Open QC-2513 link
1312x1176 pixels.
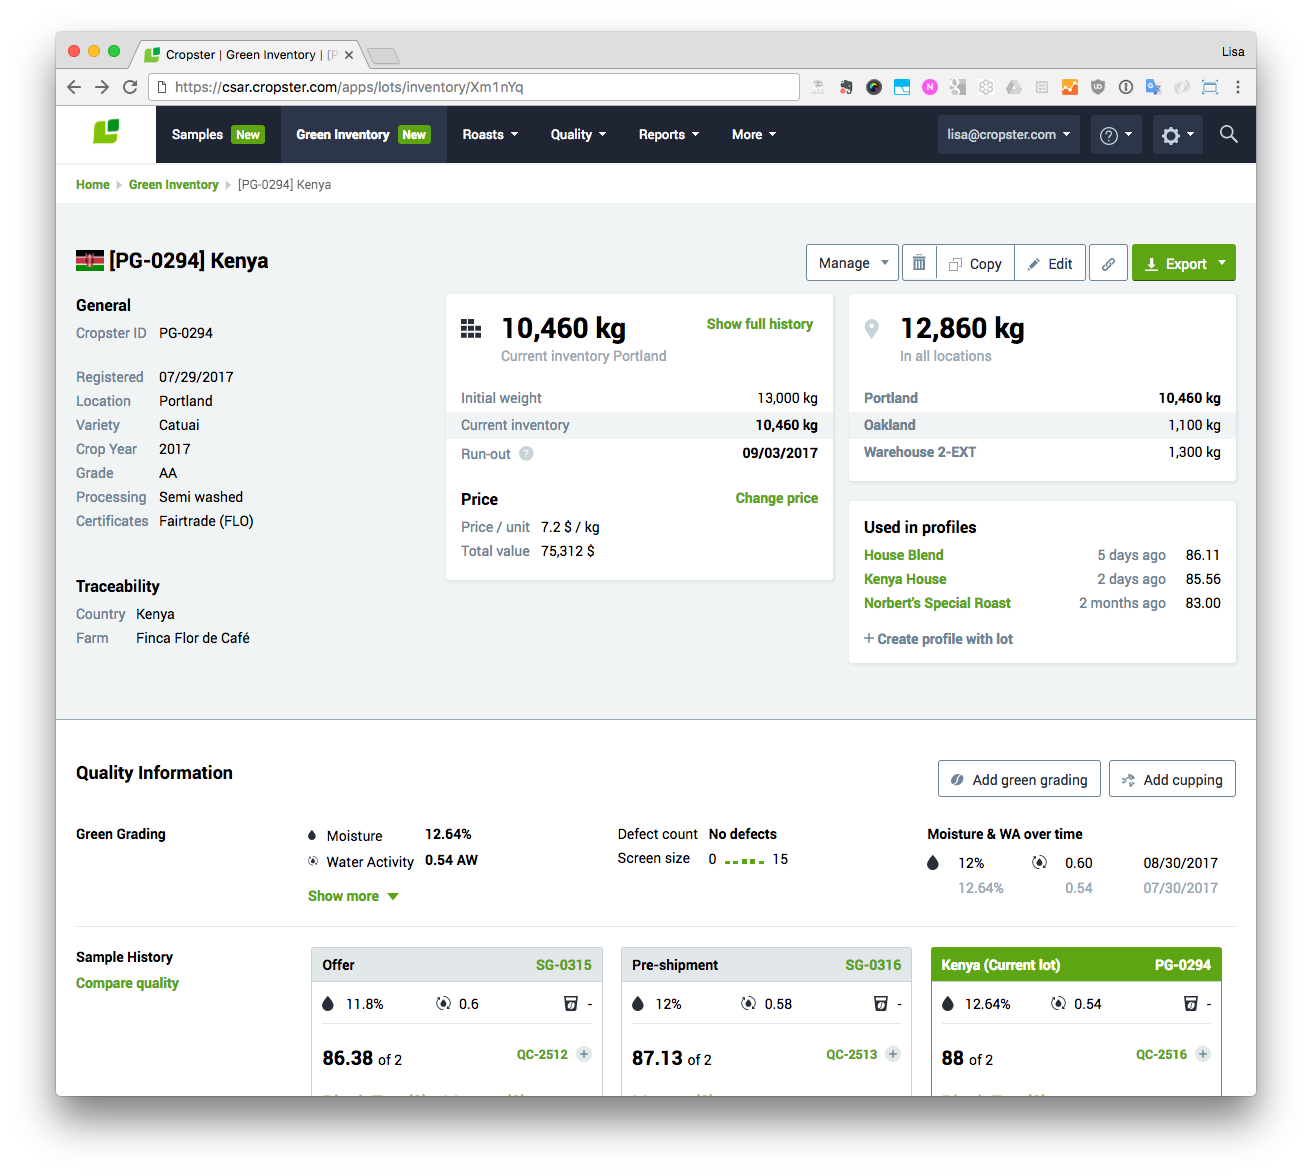851,1054
